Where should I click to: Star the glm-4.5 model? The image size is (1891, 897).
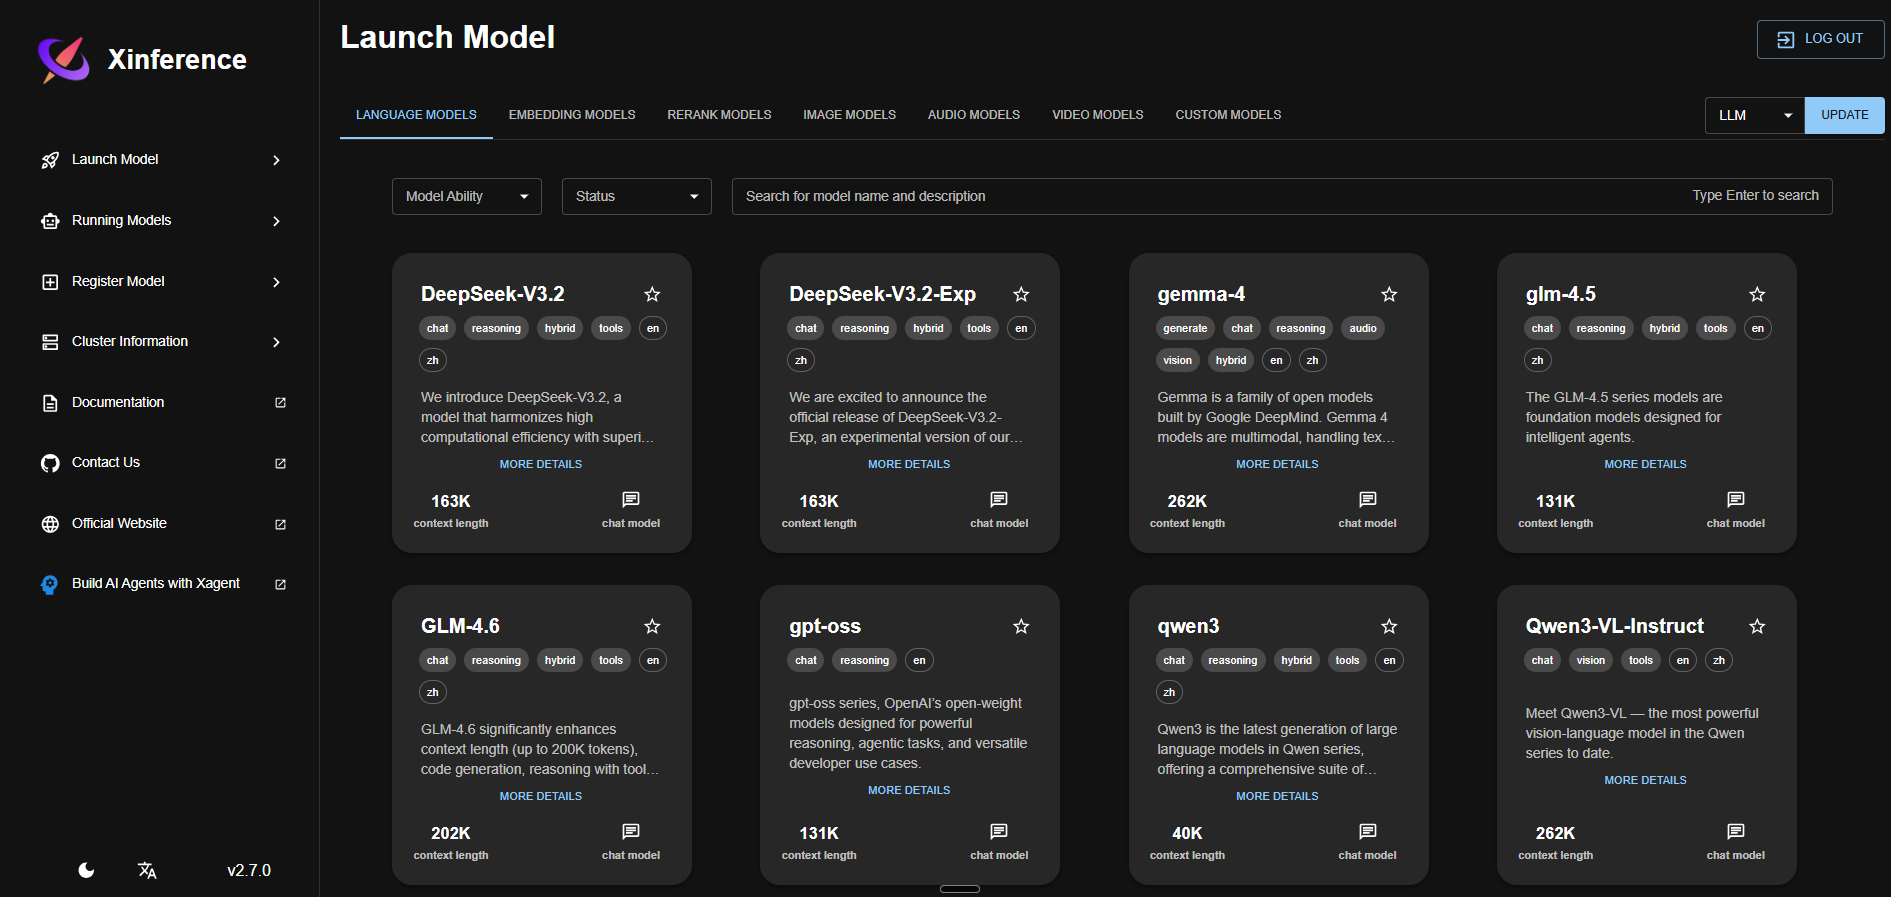click(x=1757, y=294)
